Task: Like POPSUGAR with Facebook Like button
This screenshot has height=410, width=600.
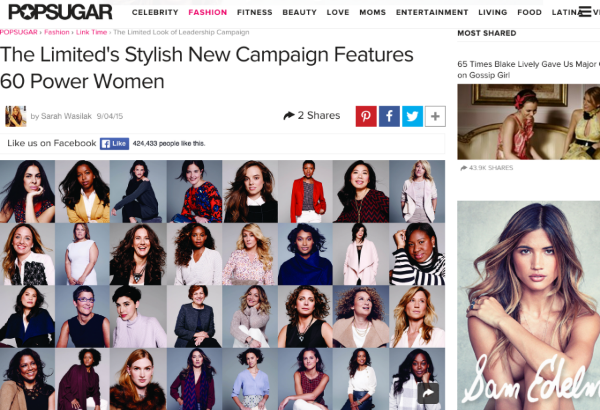Action: point(114,144)
